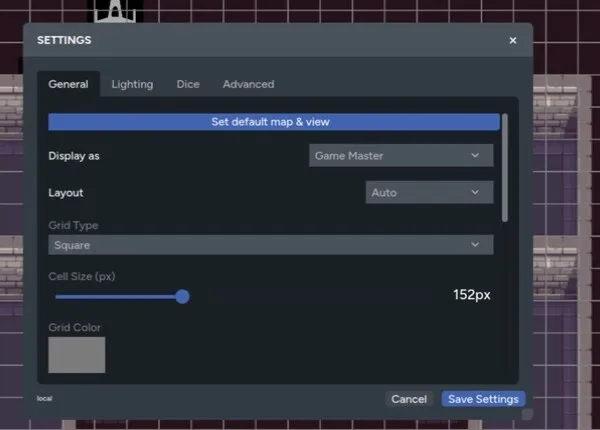Expand the Grid Type Square dropdown
This screenshot has width=600, height=430.
[x=271, y=245]
